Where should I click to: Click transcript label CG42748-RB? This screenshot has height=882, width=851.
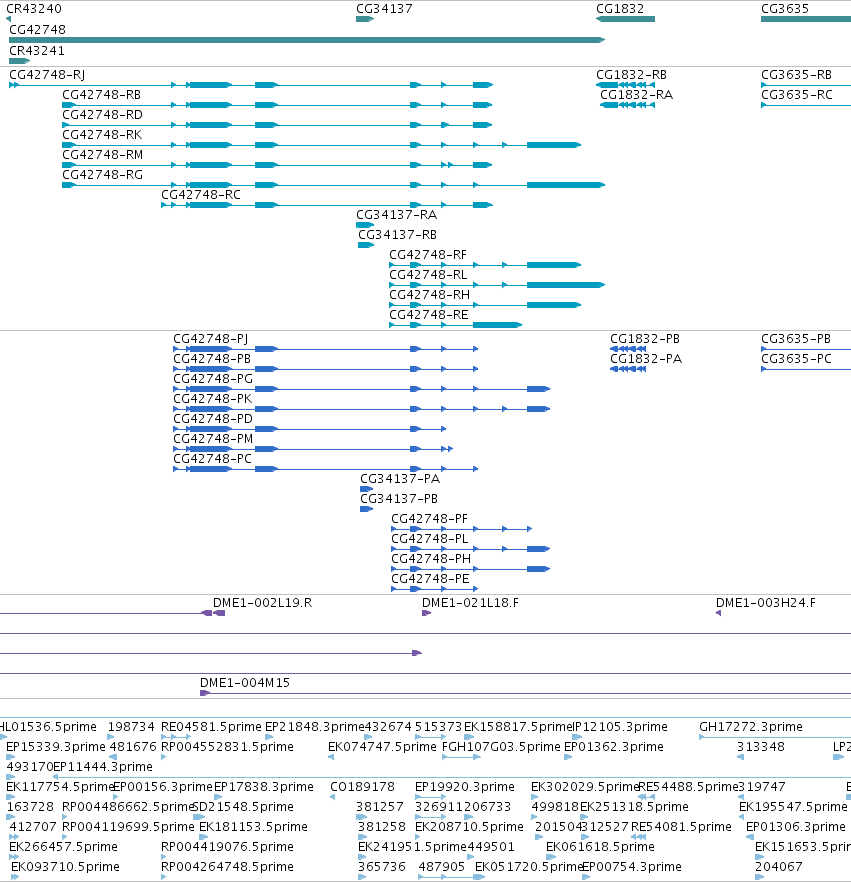click(x=101, y=94)
